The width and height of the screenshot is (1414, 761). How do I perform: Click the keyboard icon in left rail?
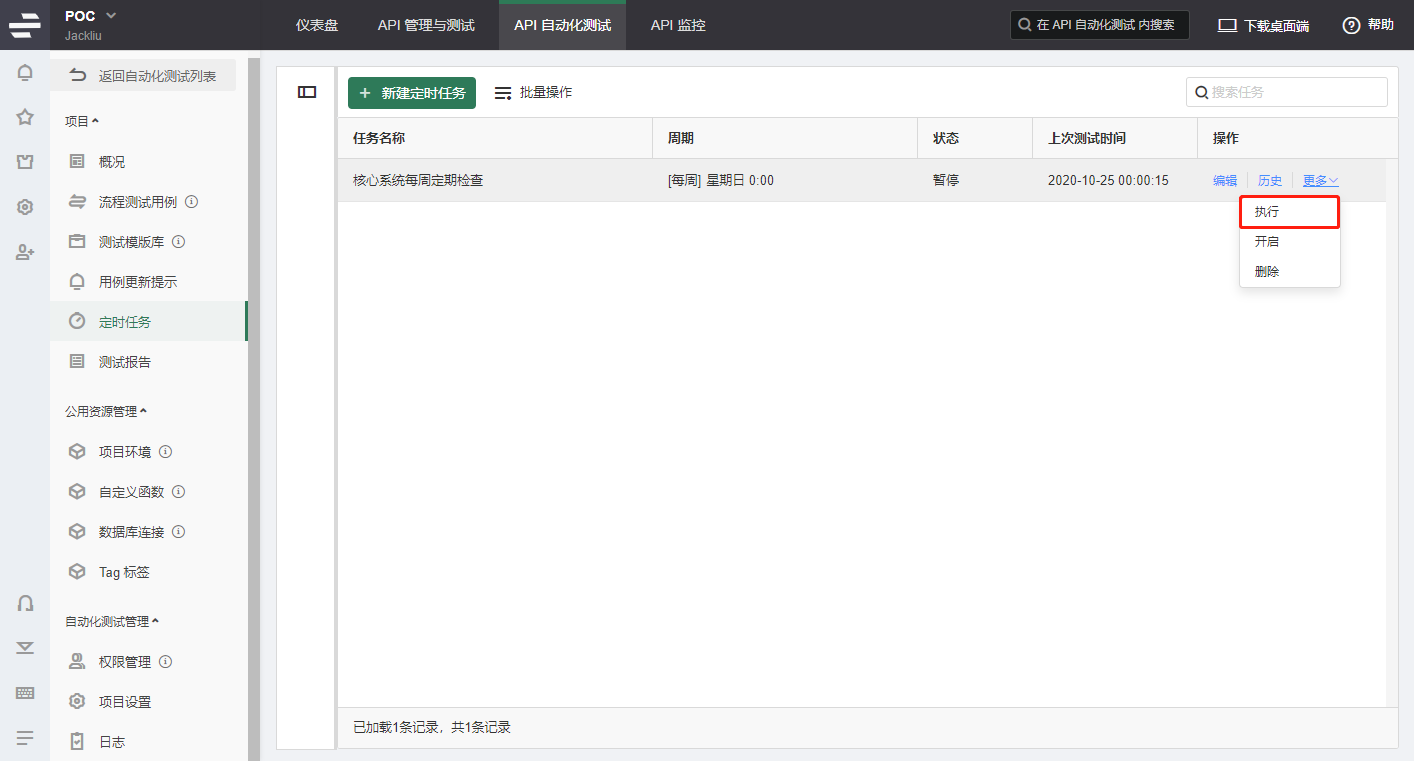tap(25, 693)
